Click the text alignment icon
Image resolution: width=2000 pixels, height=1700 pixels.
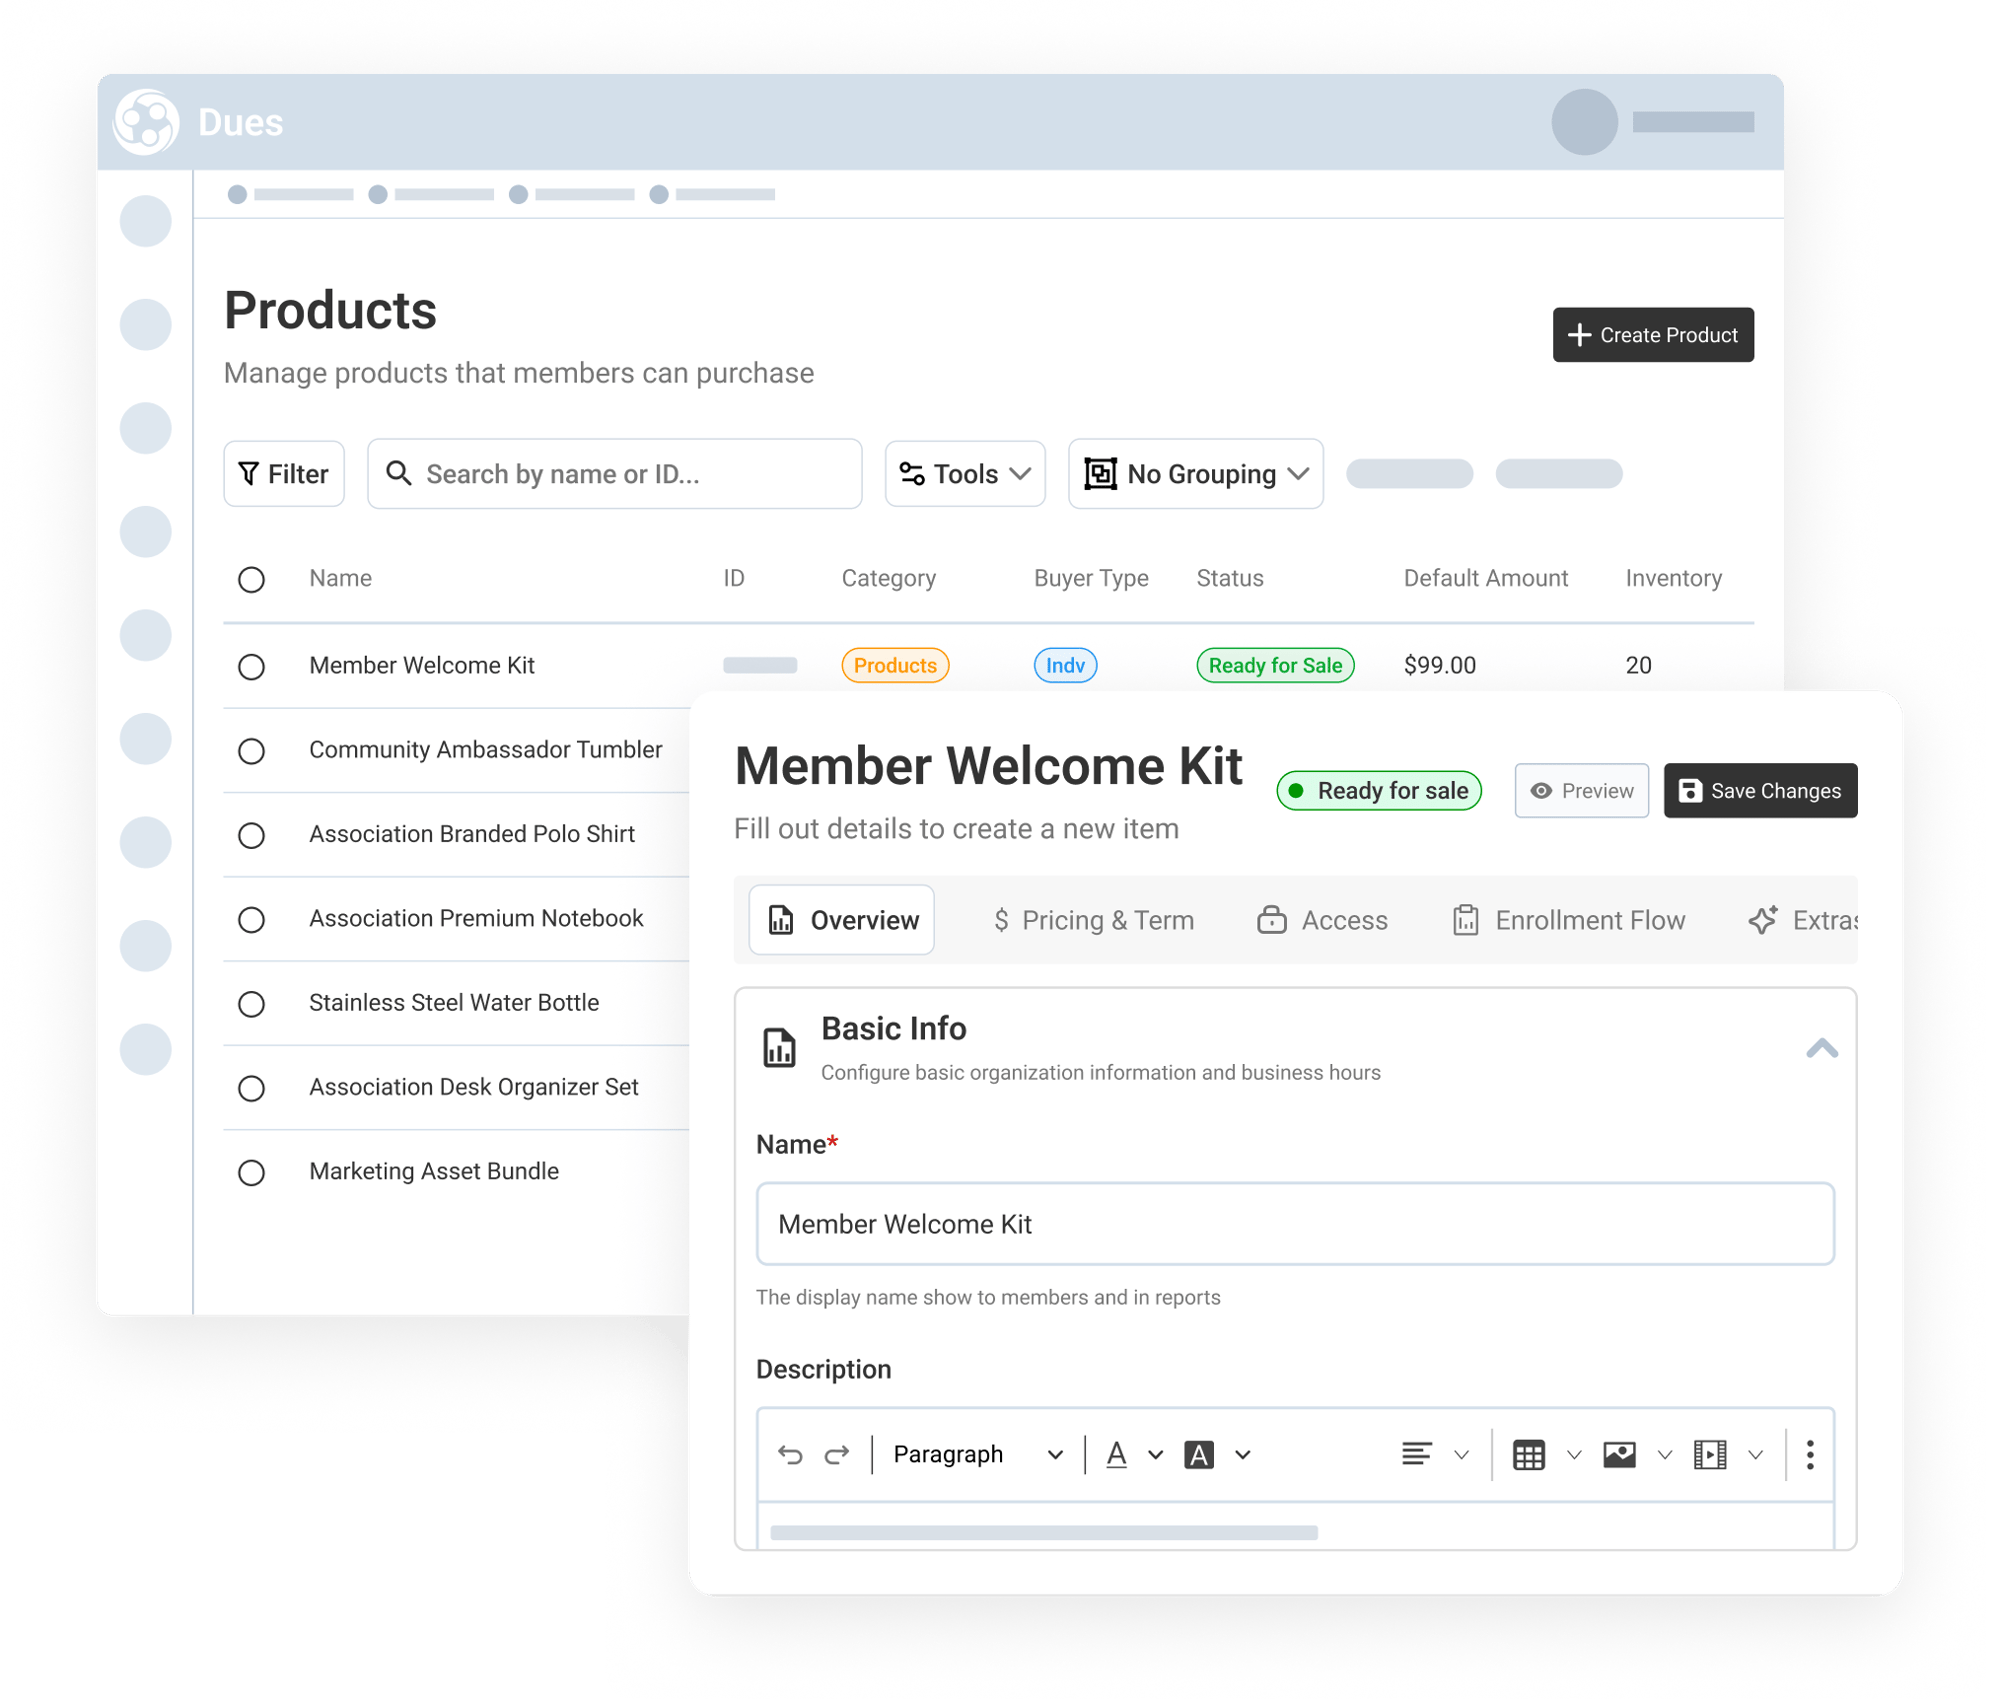tap(1416, 1454)
